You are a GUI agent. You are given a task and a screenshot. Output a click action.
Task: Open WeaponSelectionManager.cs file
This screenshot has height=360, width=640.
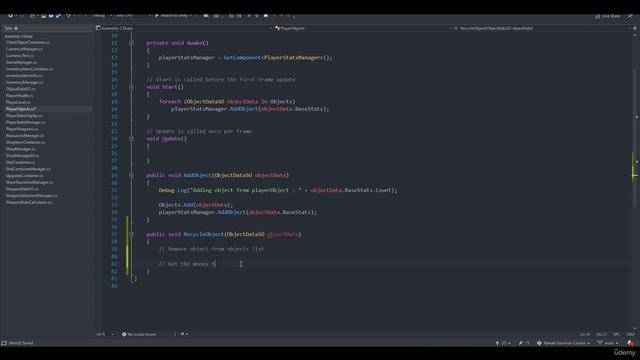[x=31, y=196]
